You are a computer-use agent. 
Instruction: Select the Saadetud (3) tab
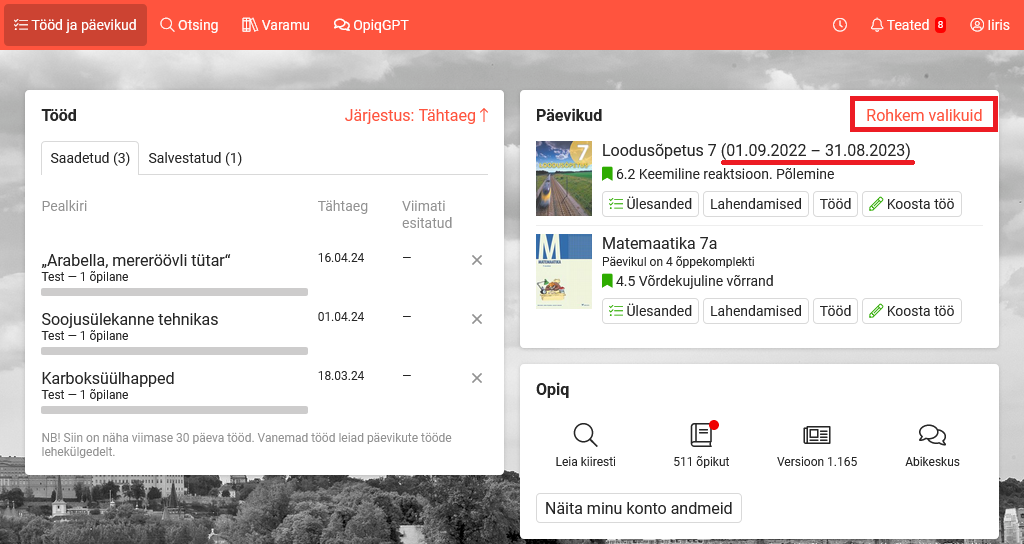pyautogui.click(x=90, y=158)
